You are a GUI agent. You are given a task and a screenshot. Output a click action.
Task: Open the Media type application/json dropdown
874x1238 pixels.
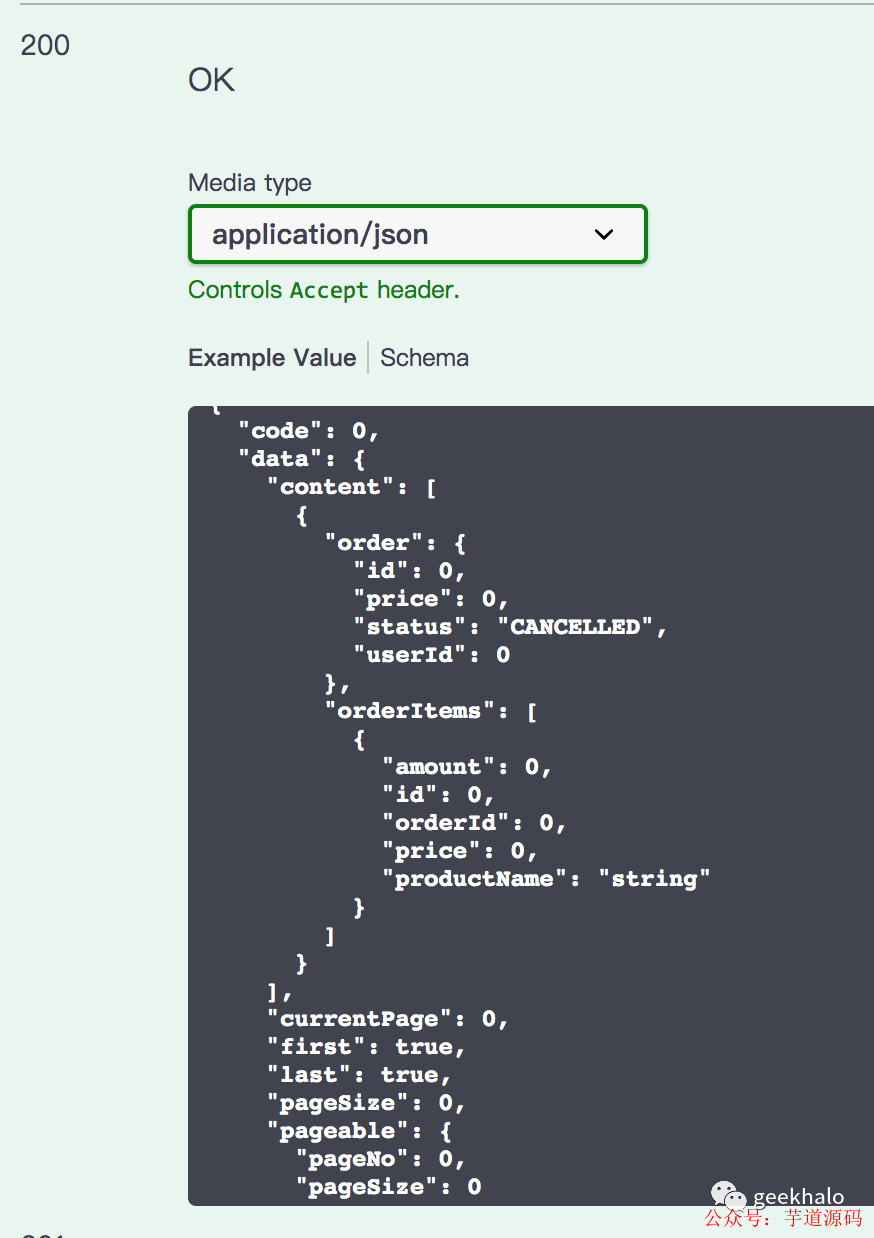tap(417, 234)
